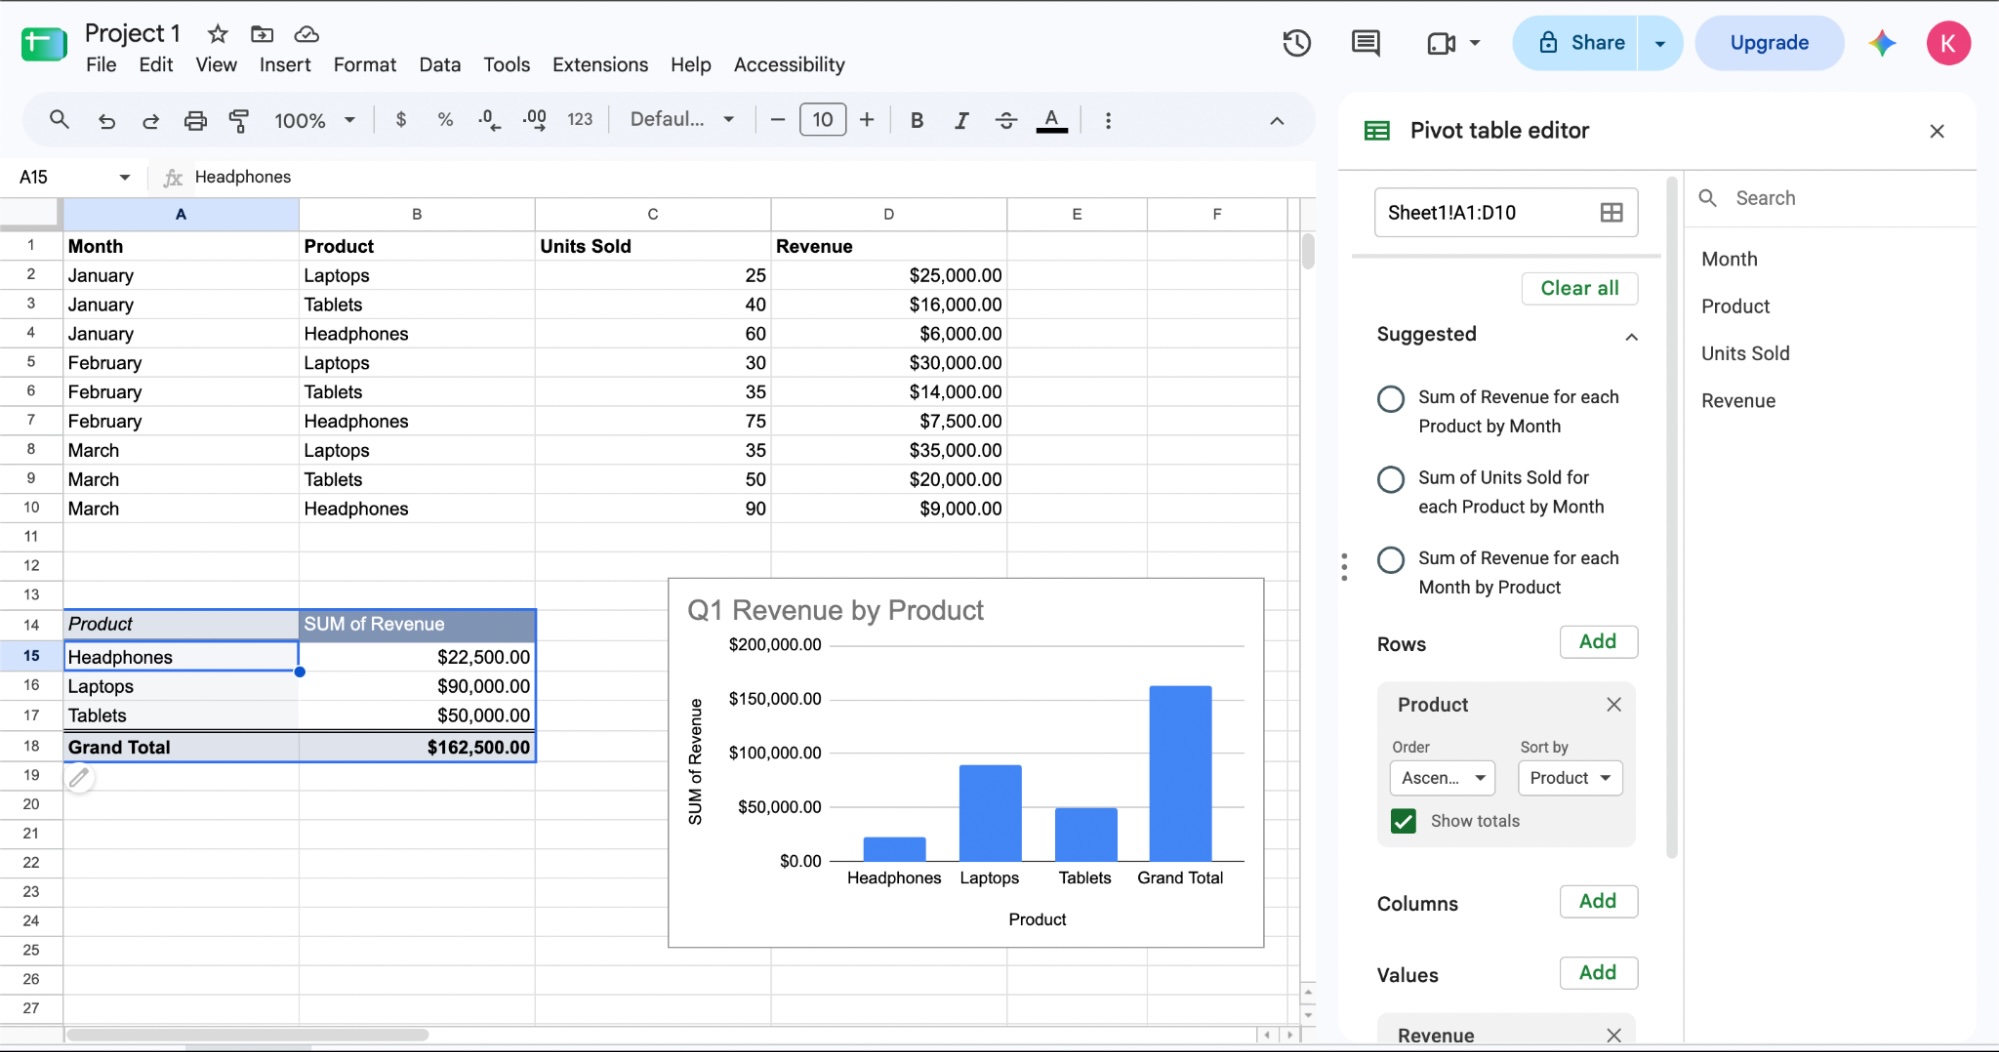1999x1052 pixels.
Task: Click the Upgrade button
Action: click(x=1769, y=43)
